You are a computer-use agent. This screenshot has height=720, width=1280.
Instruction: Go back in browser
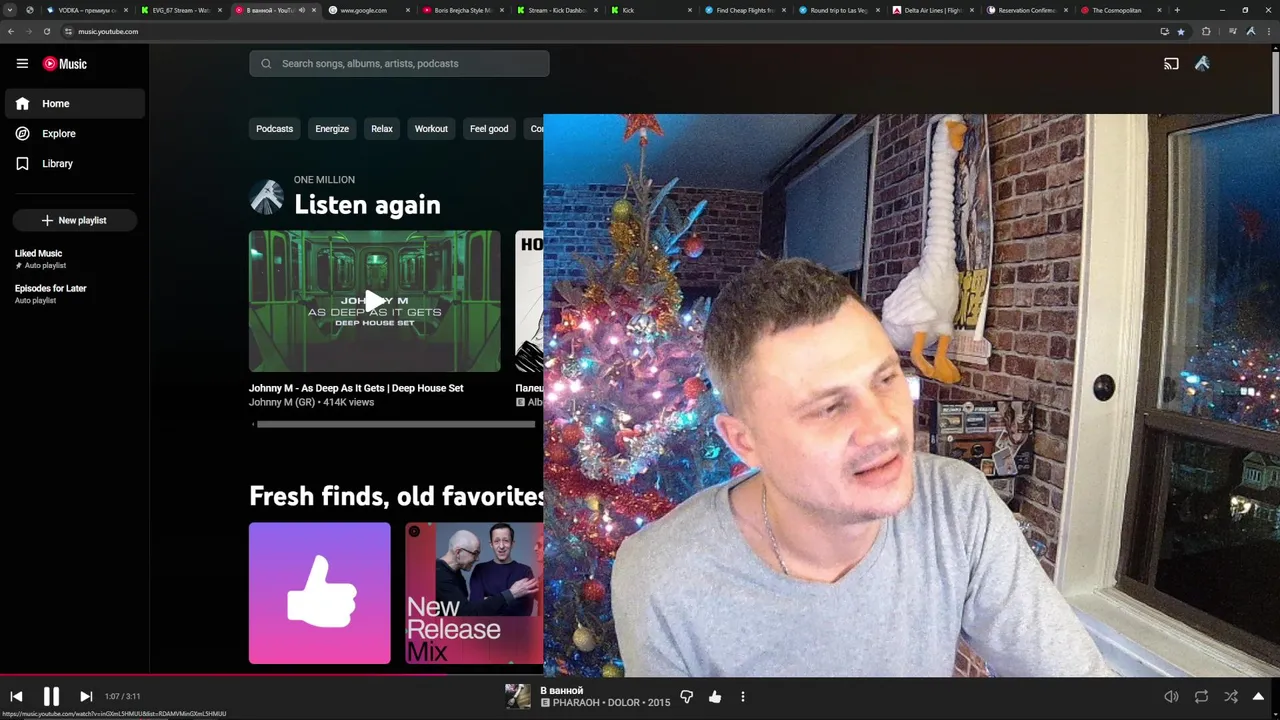point(11,31)
